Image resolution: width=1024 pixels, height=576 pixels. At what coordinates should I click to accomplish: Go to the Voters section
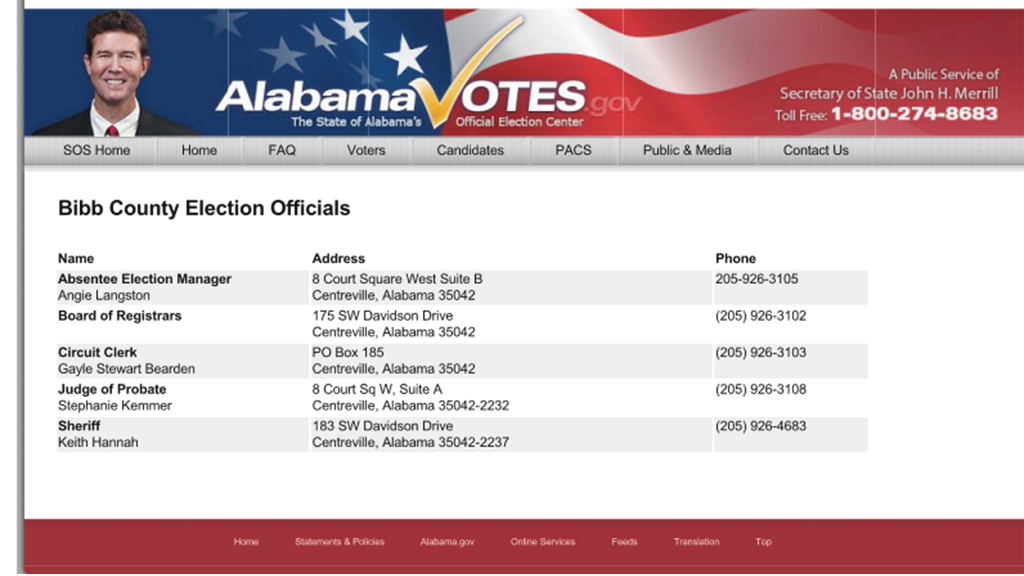point(365,150)
